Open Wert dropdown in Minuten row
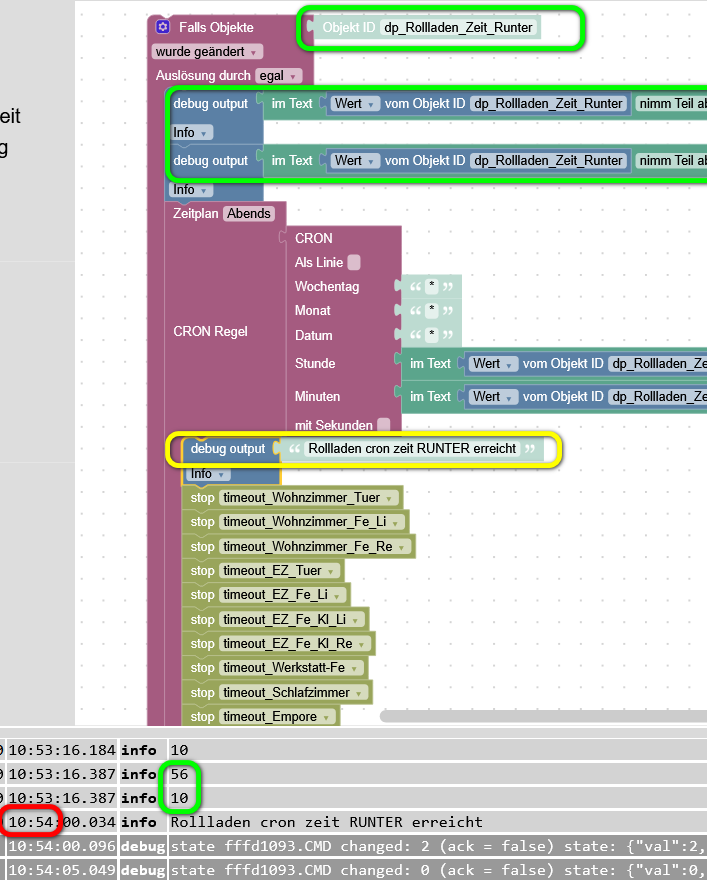Viewport: 707px width, 882px height. pyautogui.click(x=493, y=397)
